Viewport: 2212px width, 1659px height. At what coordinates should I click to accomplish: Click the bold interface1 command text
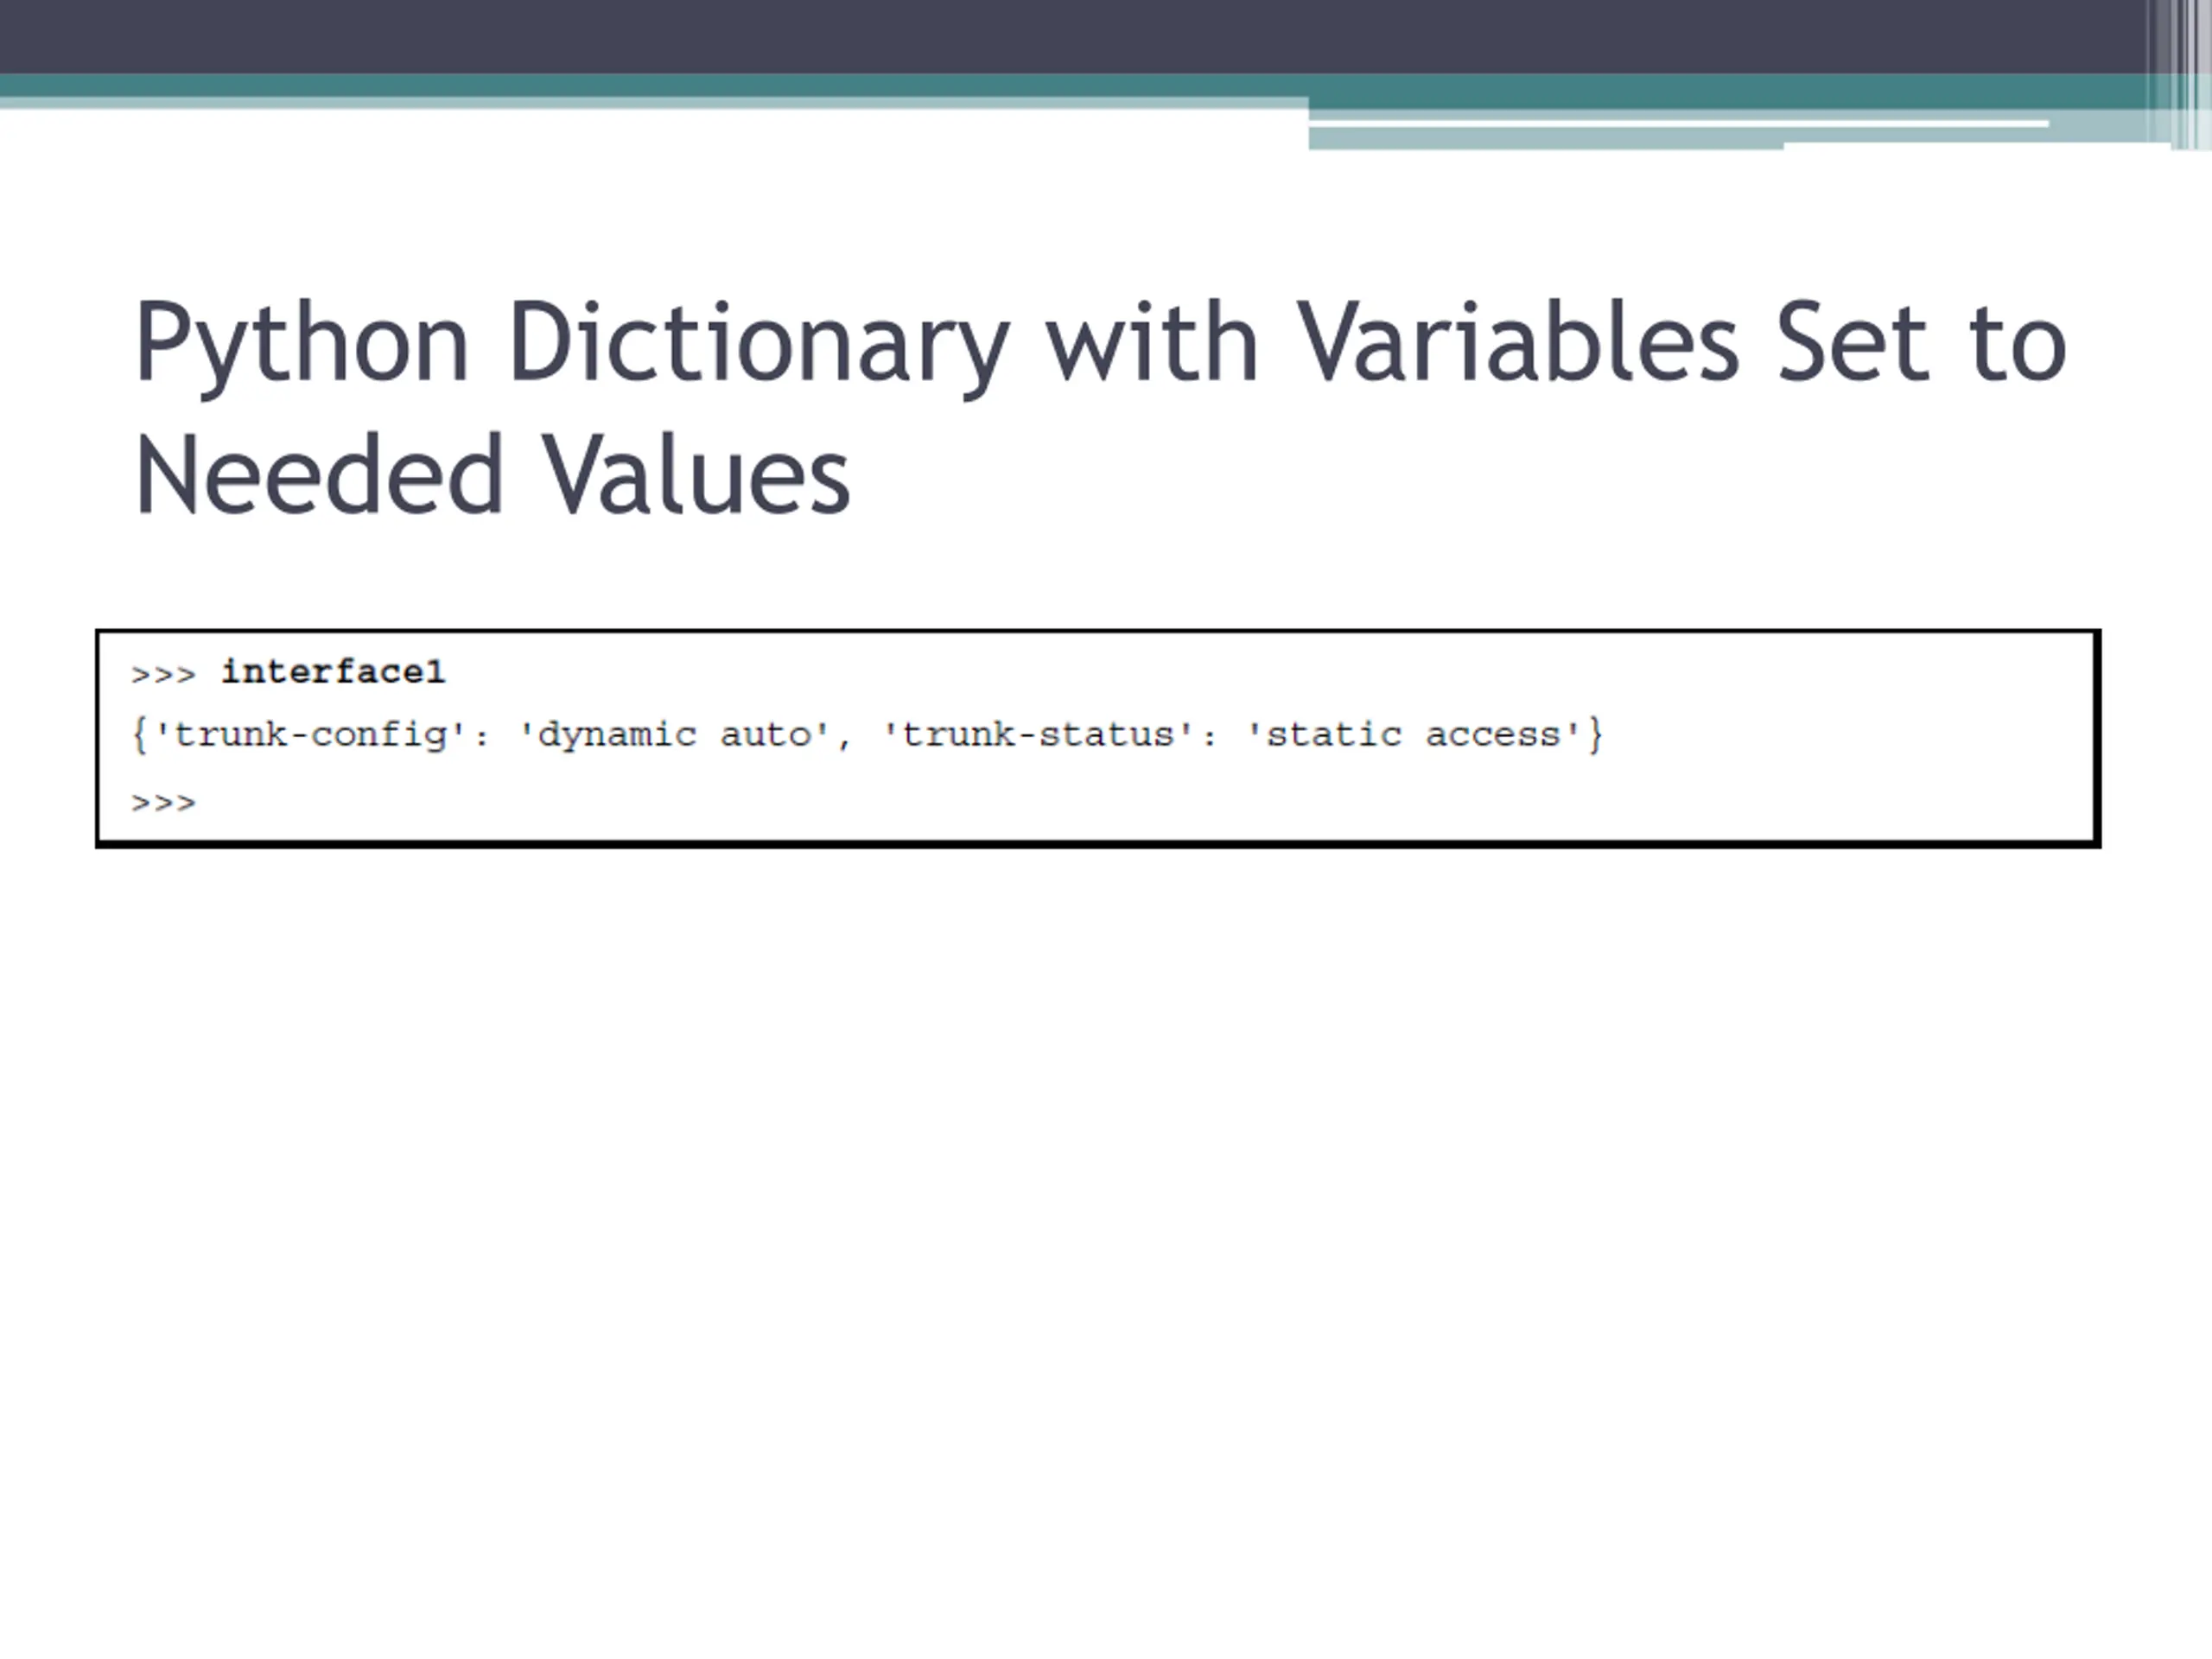point(333,672)
